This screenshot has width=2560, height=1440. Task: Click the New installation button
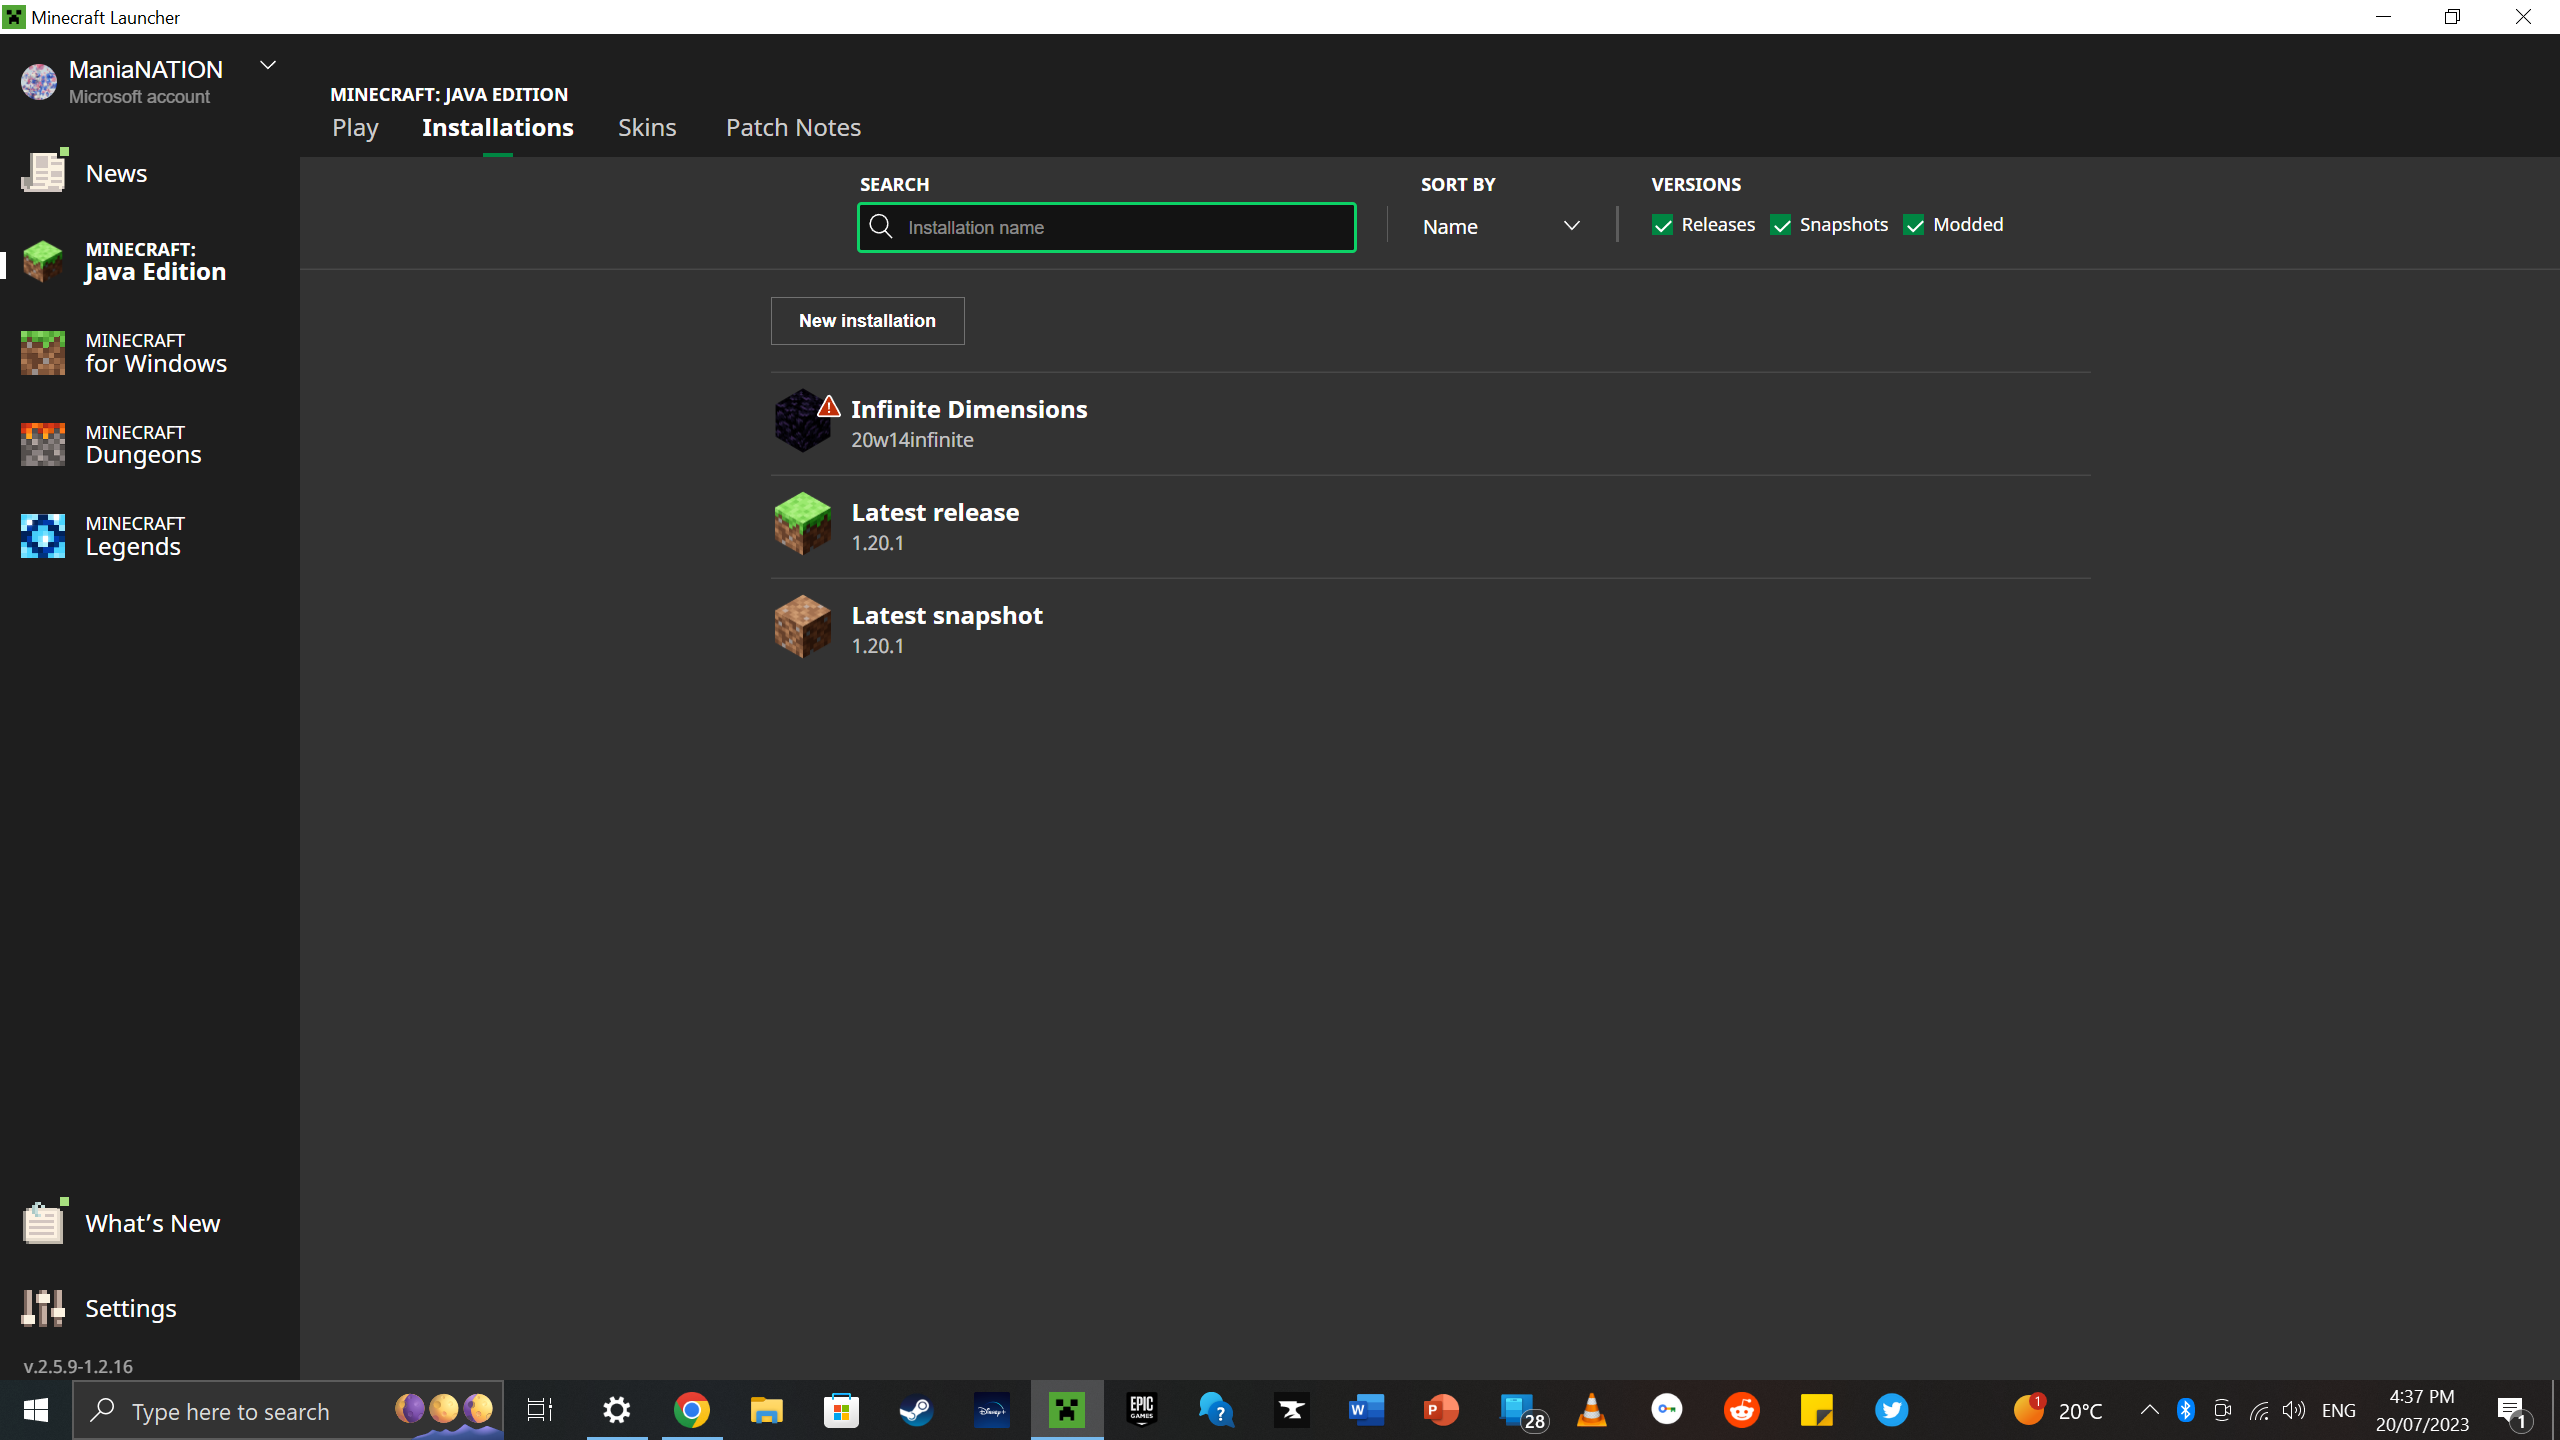click(x=867, y=321)
